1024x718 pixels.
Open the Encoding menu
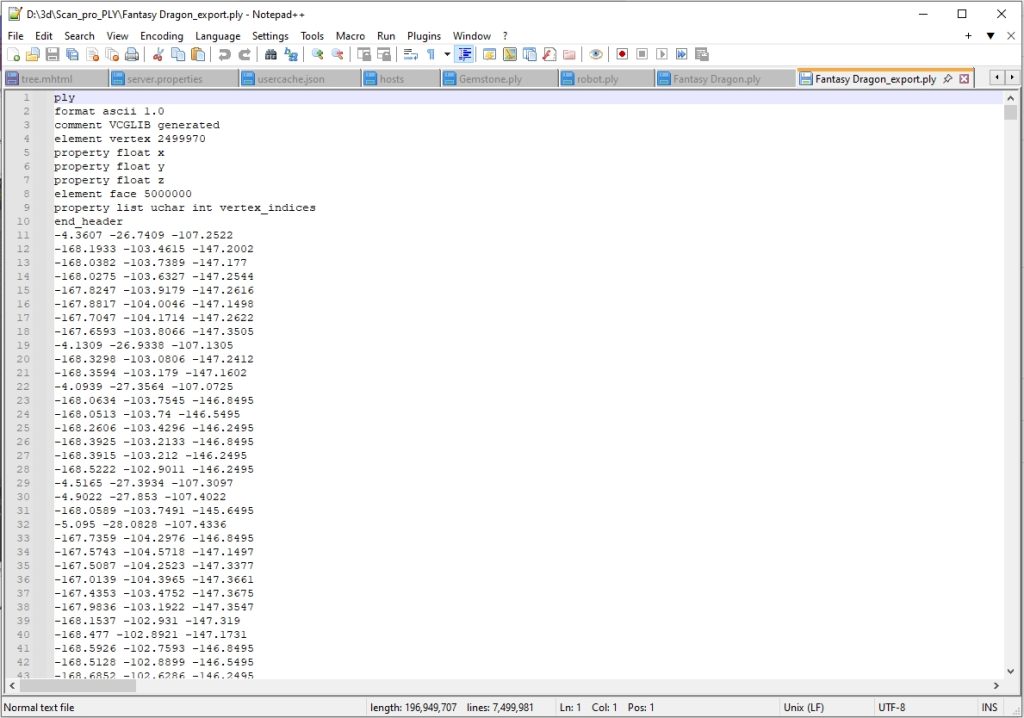click(161, 35)
